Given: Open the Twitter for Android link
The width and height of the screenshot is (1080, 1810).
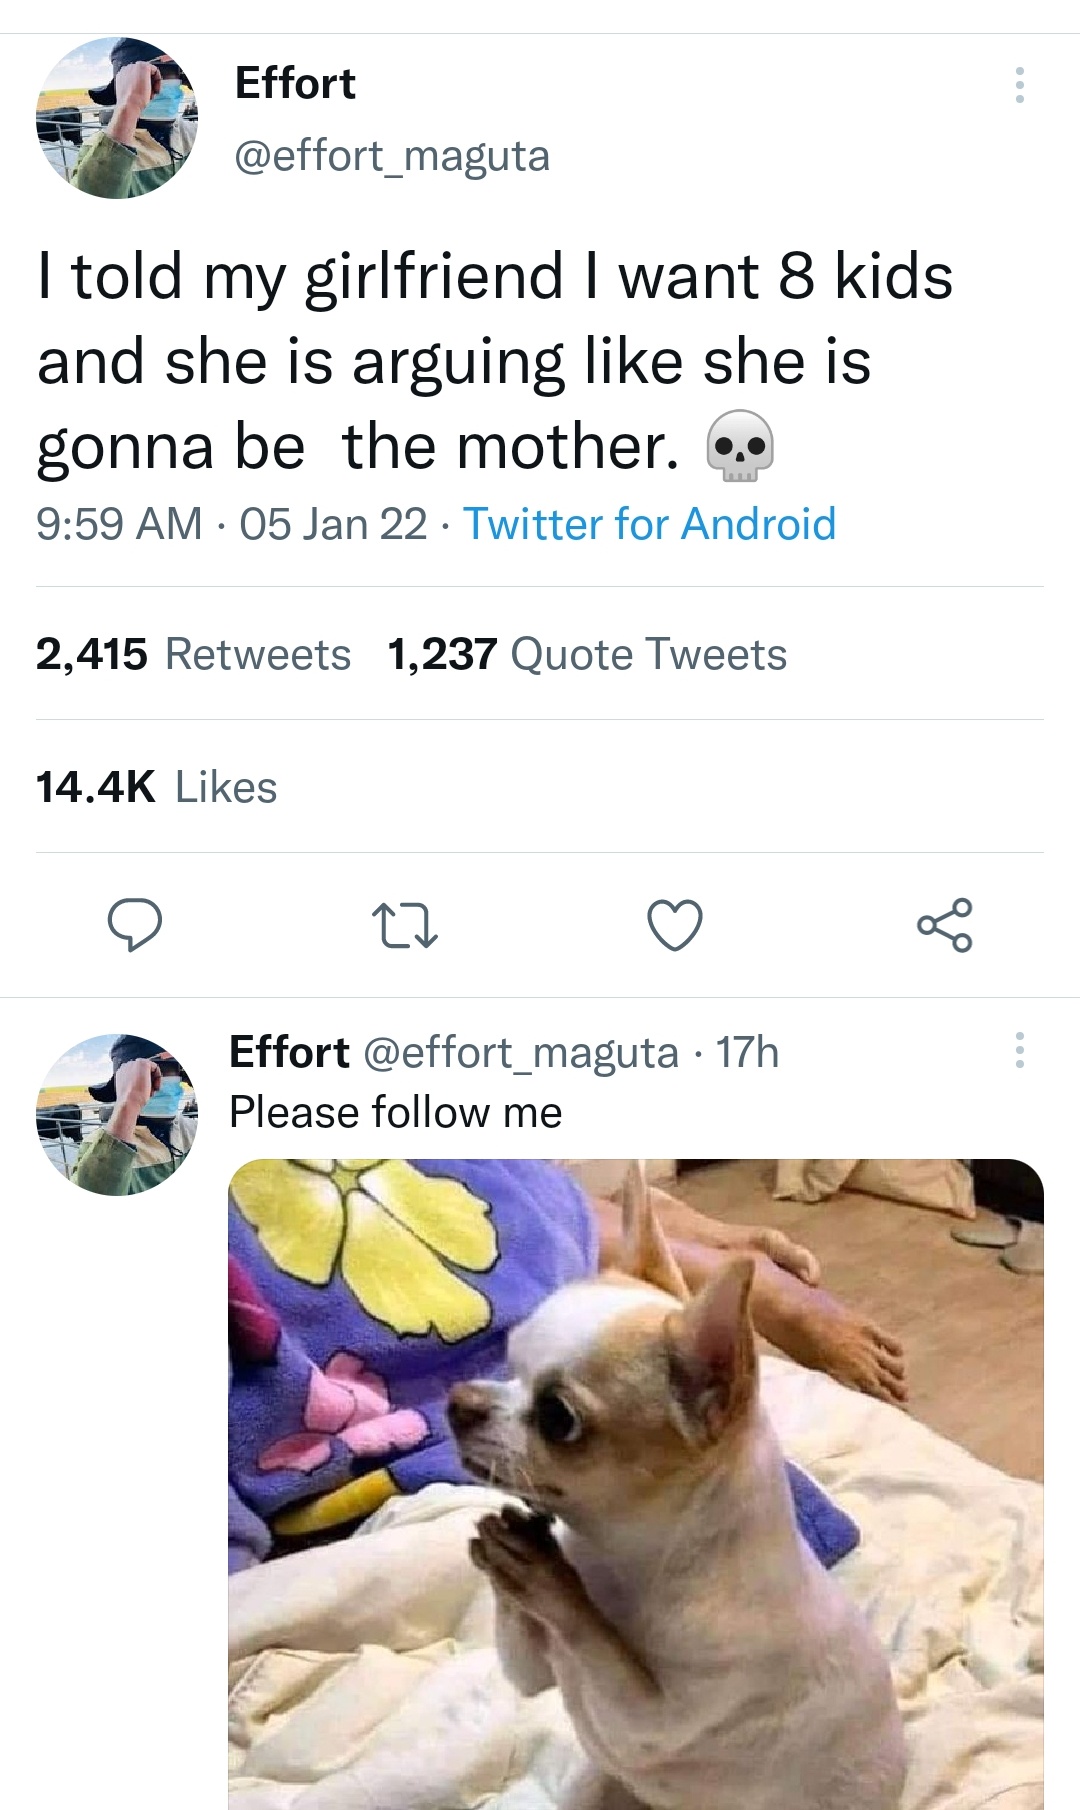Looking at the screenshot, I should click(649, 524).
